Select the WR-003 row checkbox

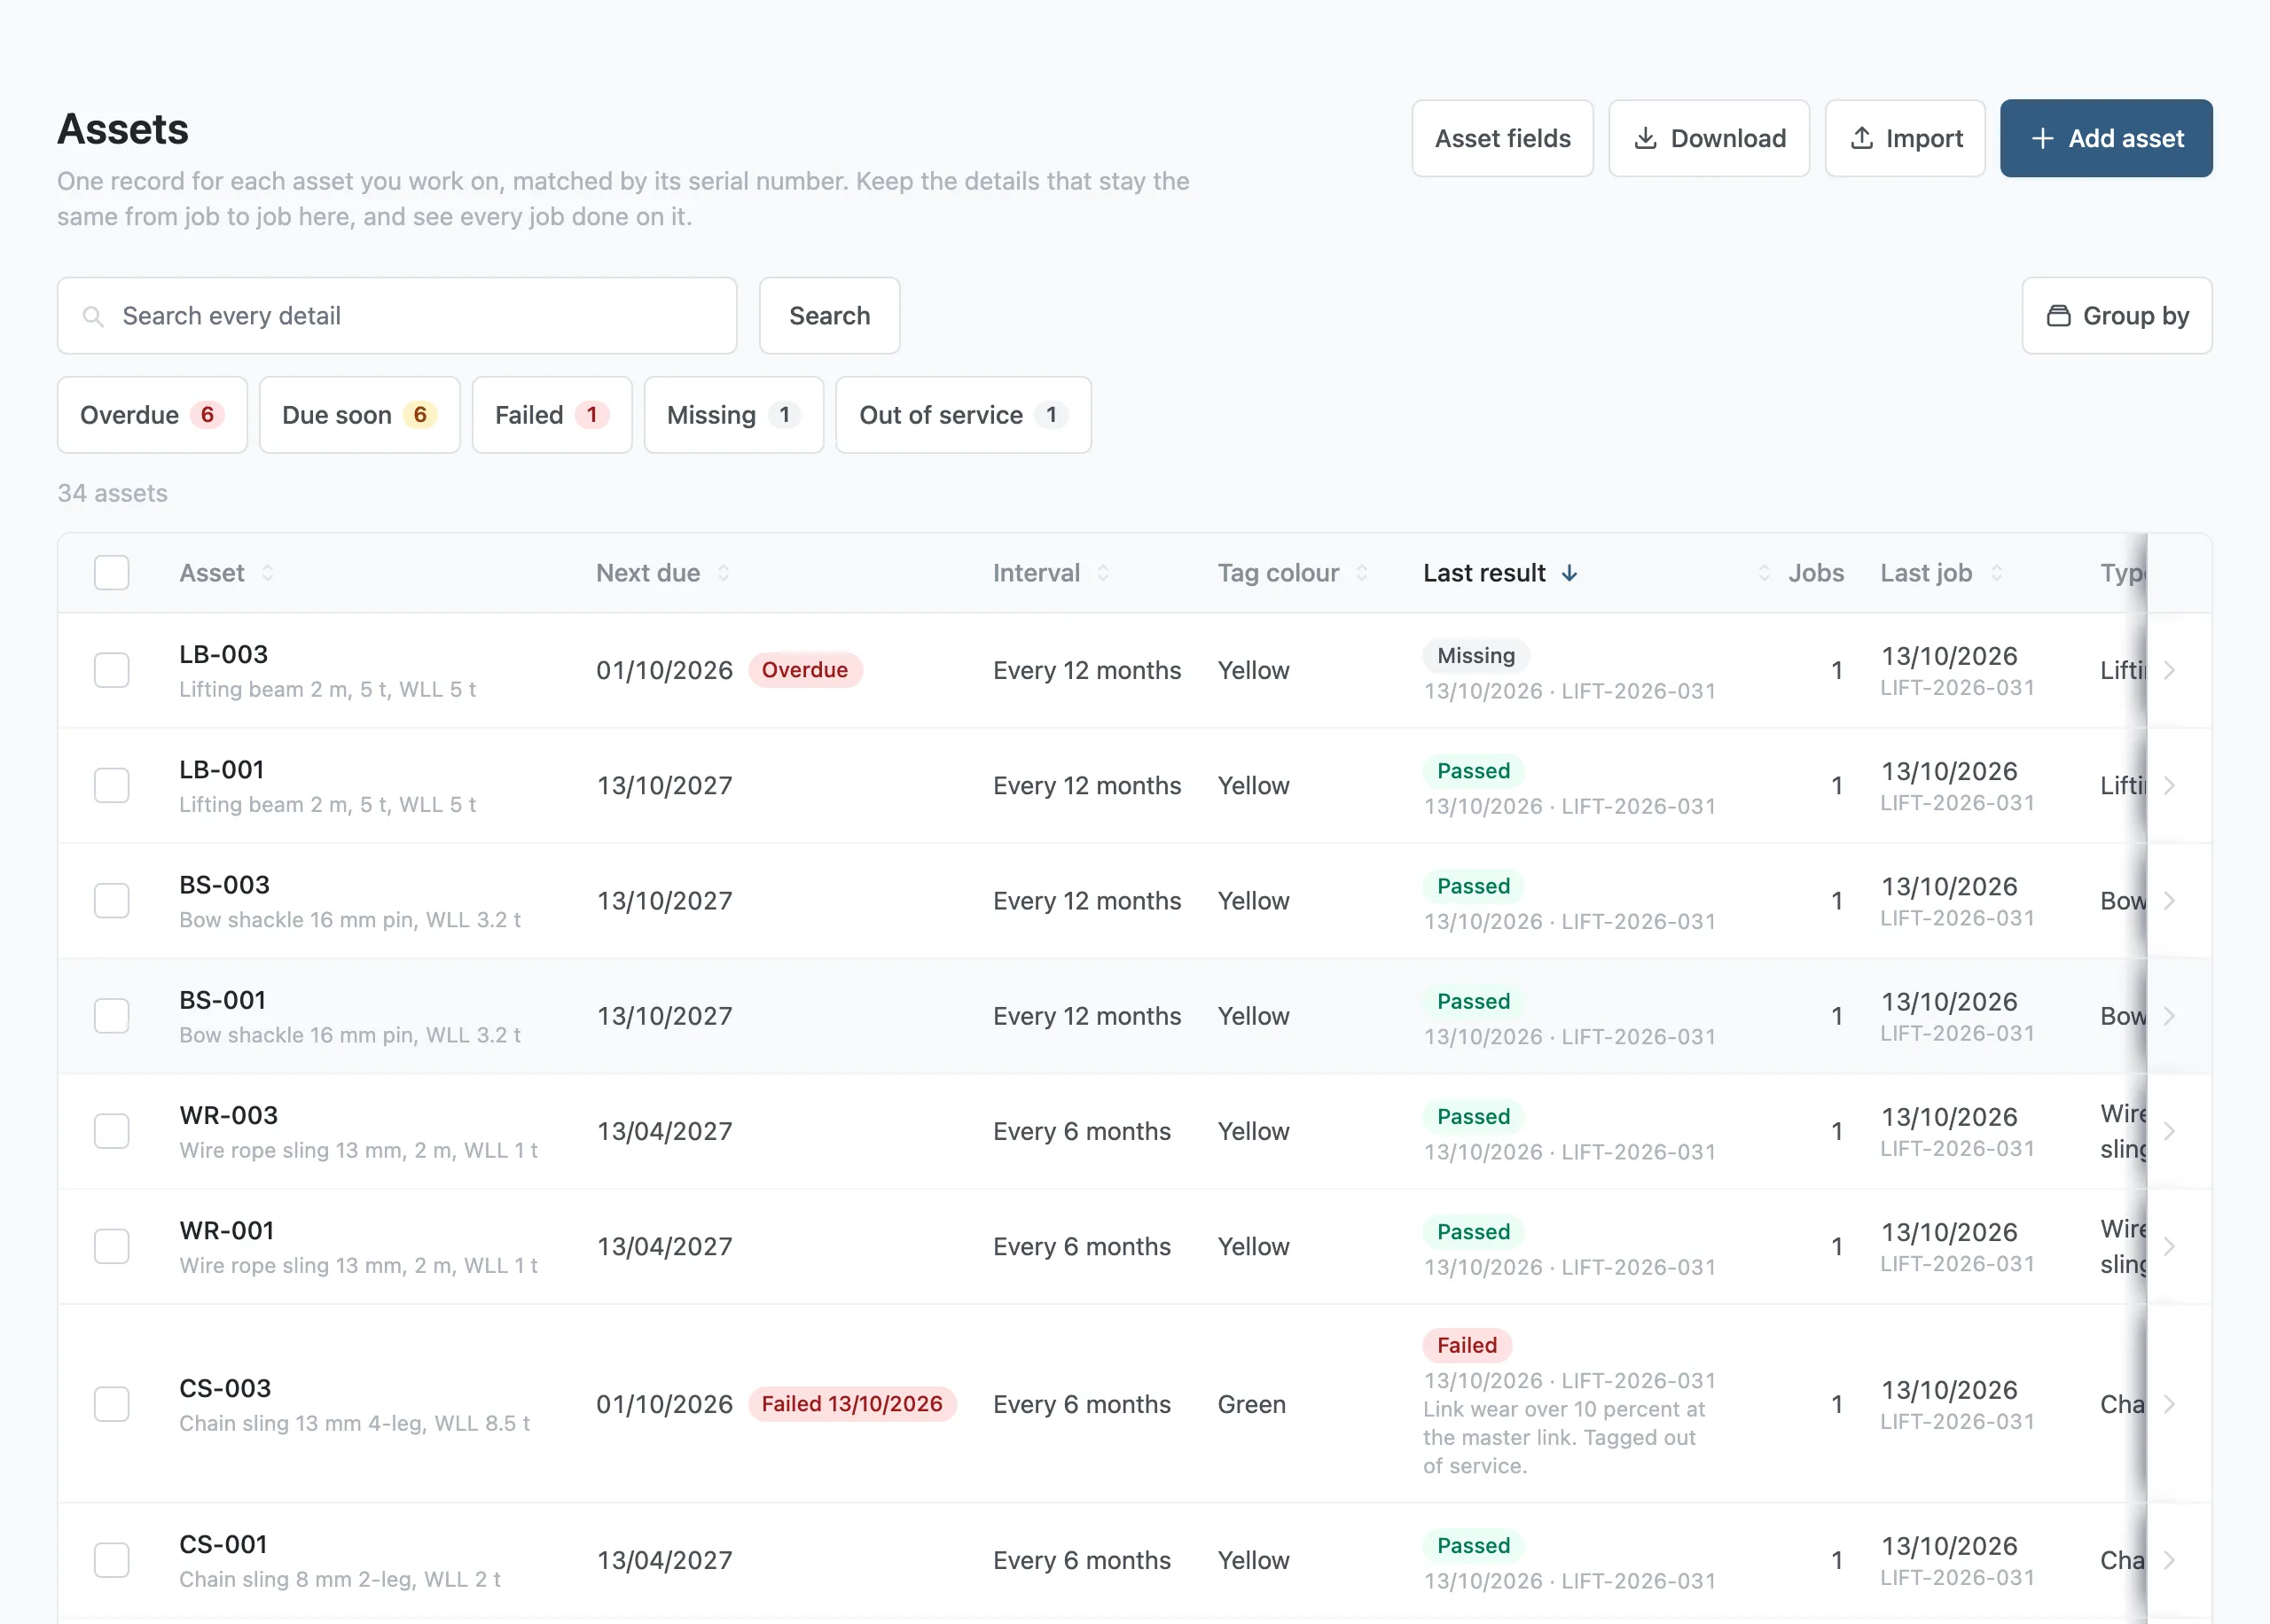[112, 1131]
